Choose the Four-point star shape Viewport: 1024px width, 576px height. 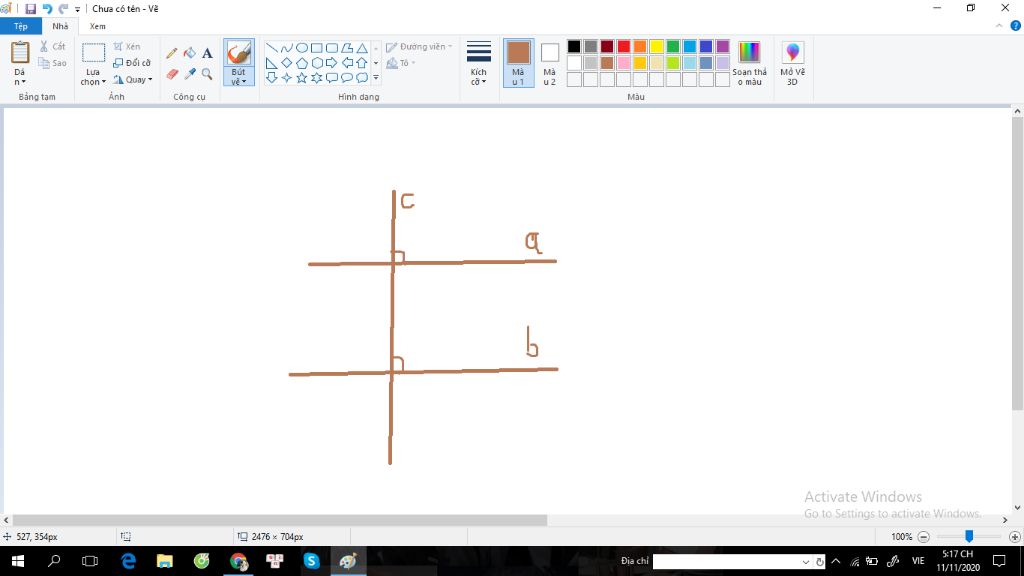pos(287,78)
